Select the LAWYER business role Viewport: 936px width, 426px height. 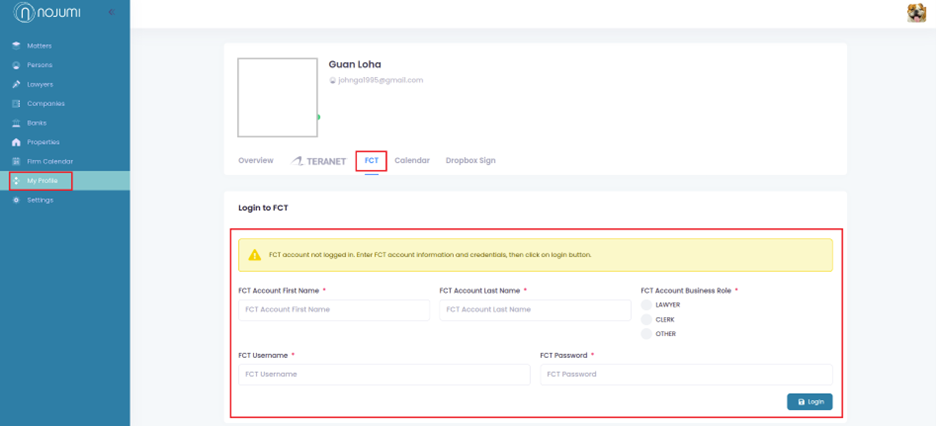647,305
